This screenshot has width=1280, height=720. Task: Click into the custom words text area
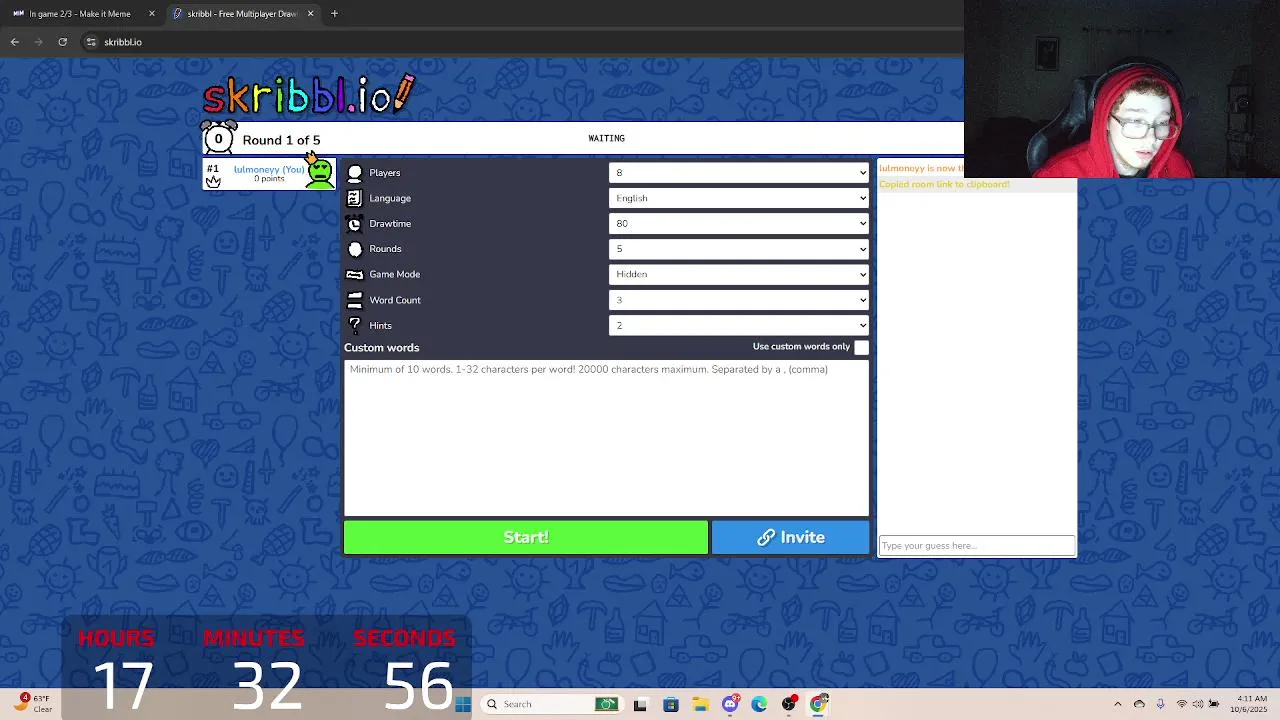coord(606,437)
